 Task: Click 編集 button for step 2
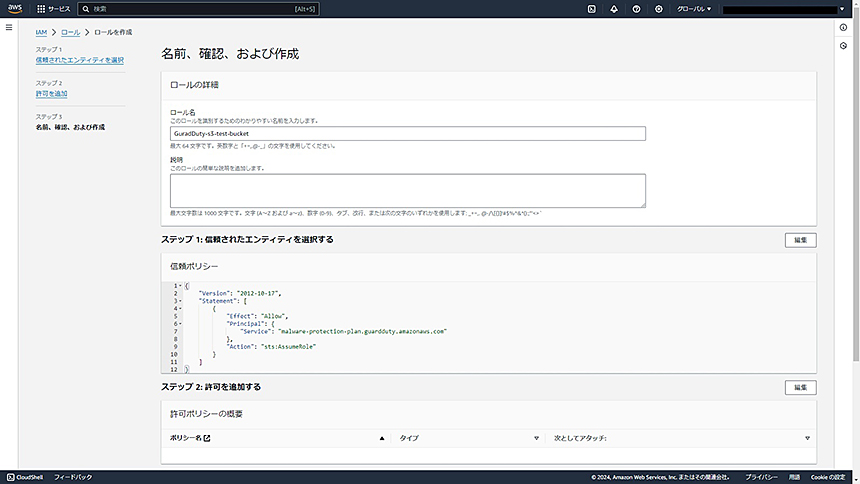pyautogui.click(x=800, y=387)
